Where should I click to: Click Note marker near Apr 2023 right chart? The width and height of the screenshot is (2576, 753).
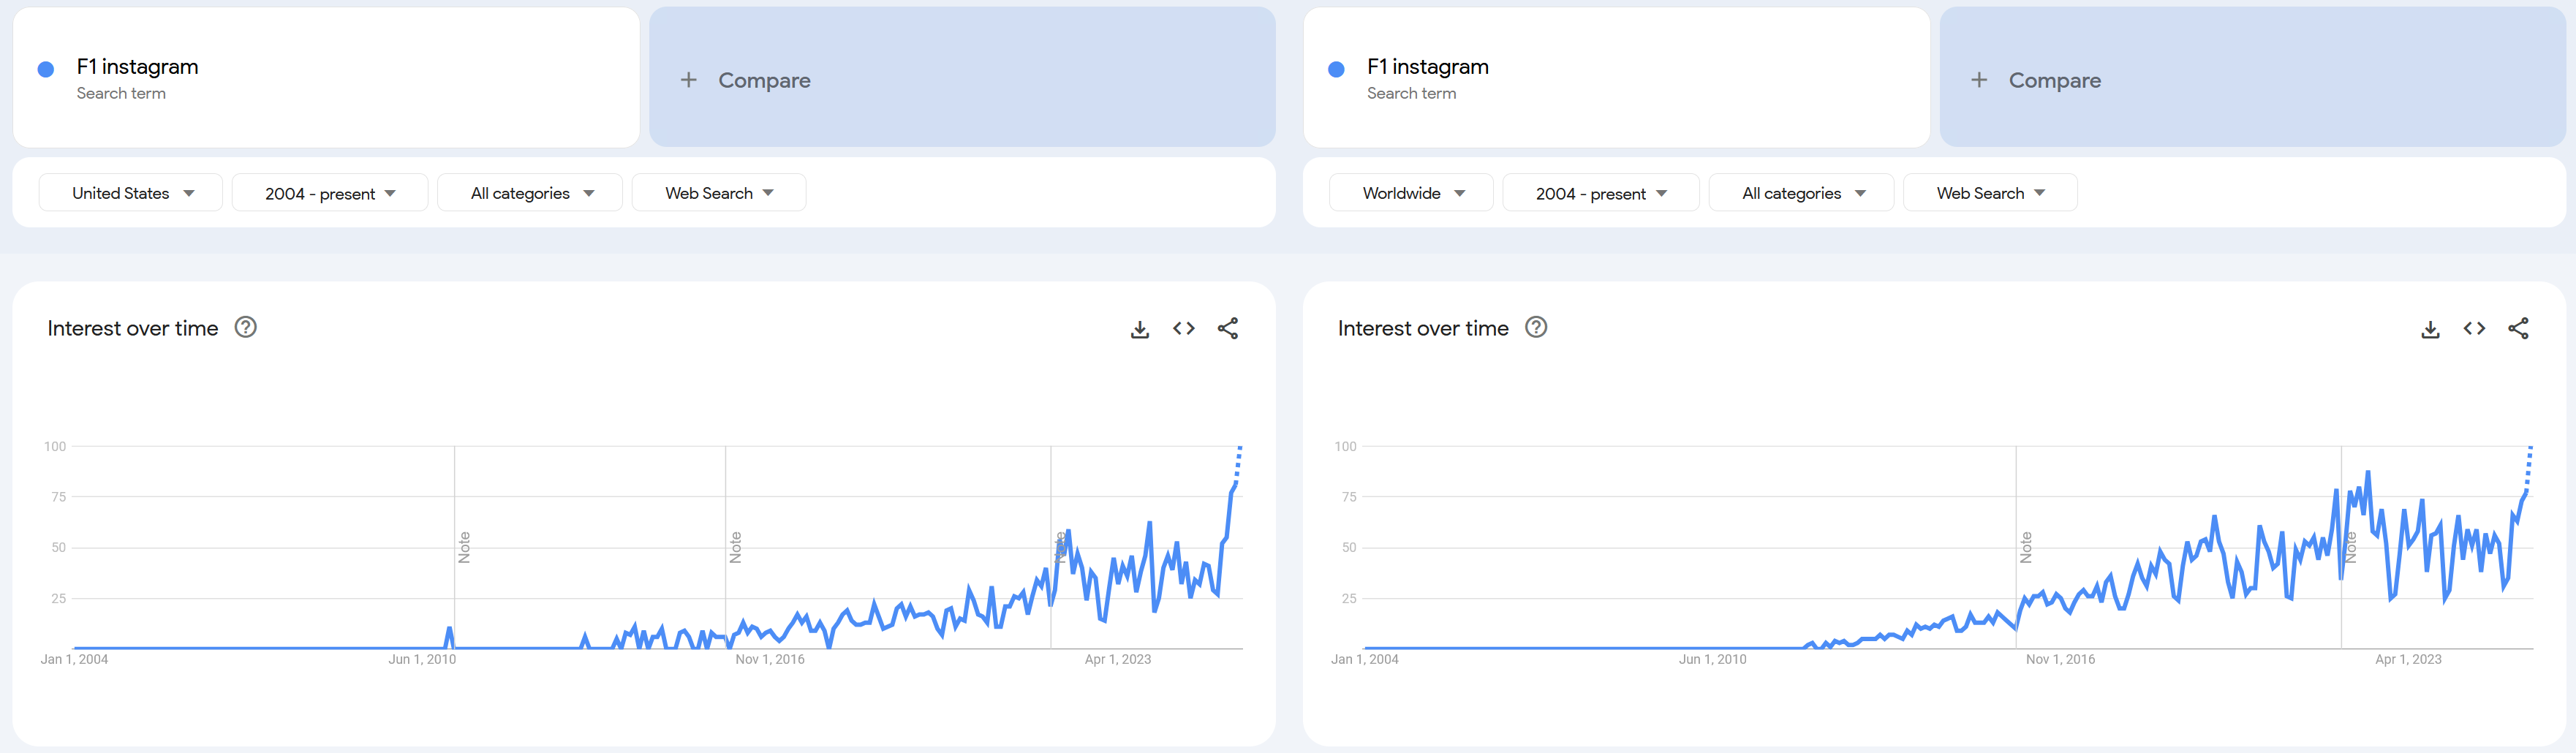[x=2351, y=547]
